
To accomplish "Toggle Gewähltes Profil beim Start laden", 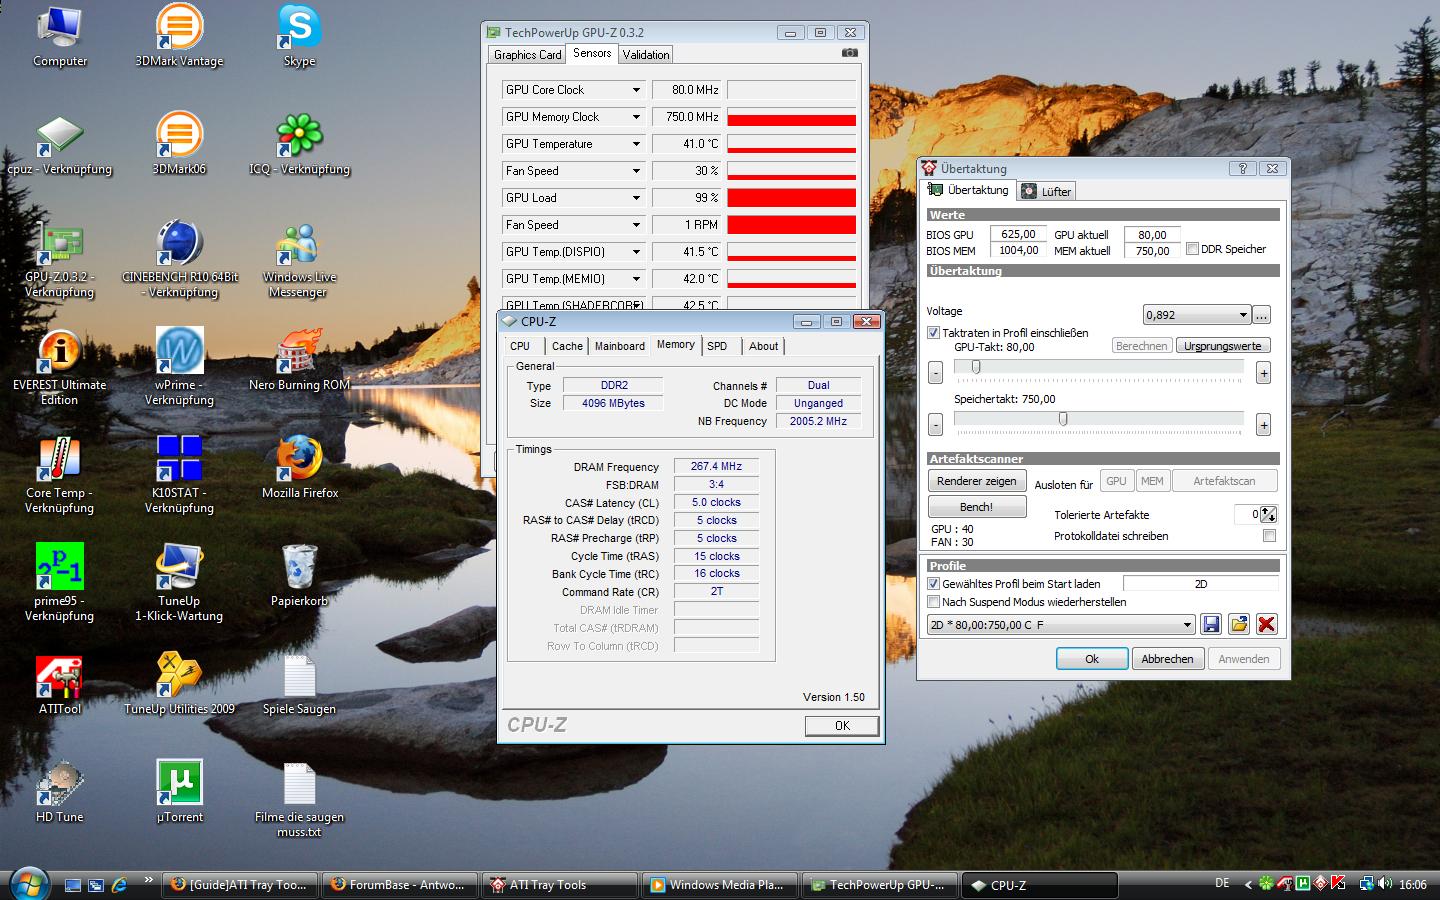I will pyautogui.click(x=933, y=584).
